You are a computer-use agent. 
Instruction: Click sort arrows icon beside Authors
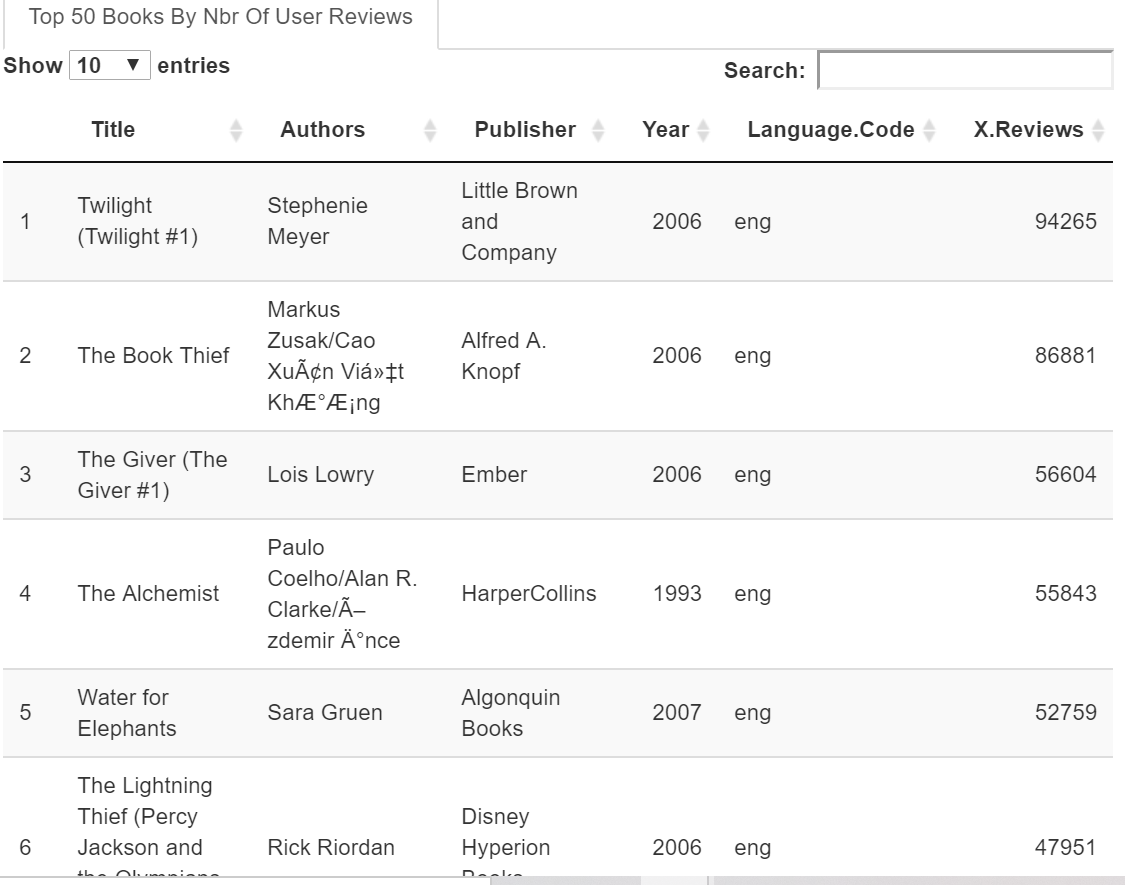pos(430,130)
